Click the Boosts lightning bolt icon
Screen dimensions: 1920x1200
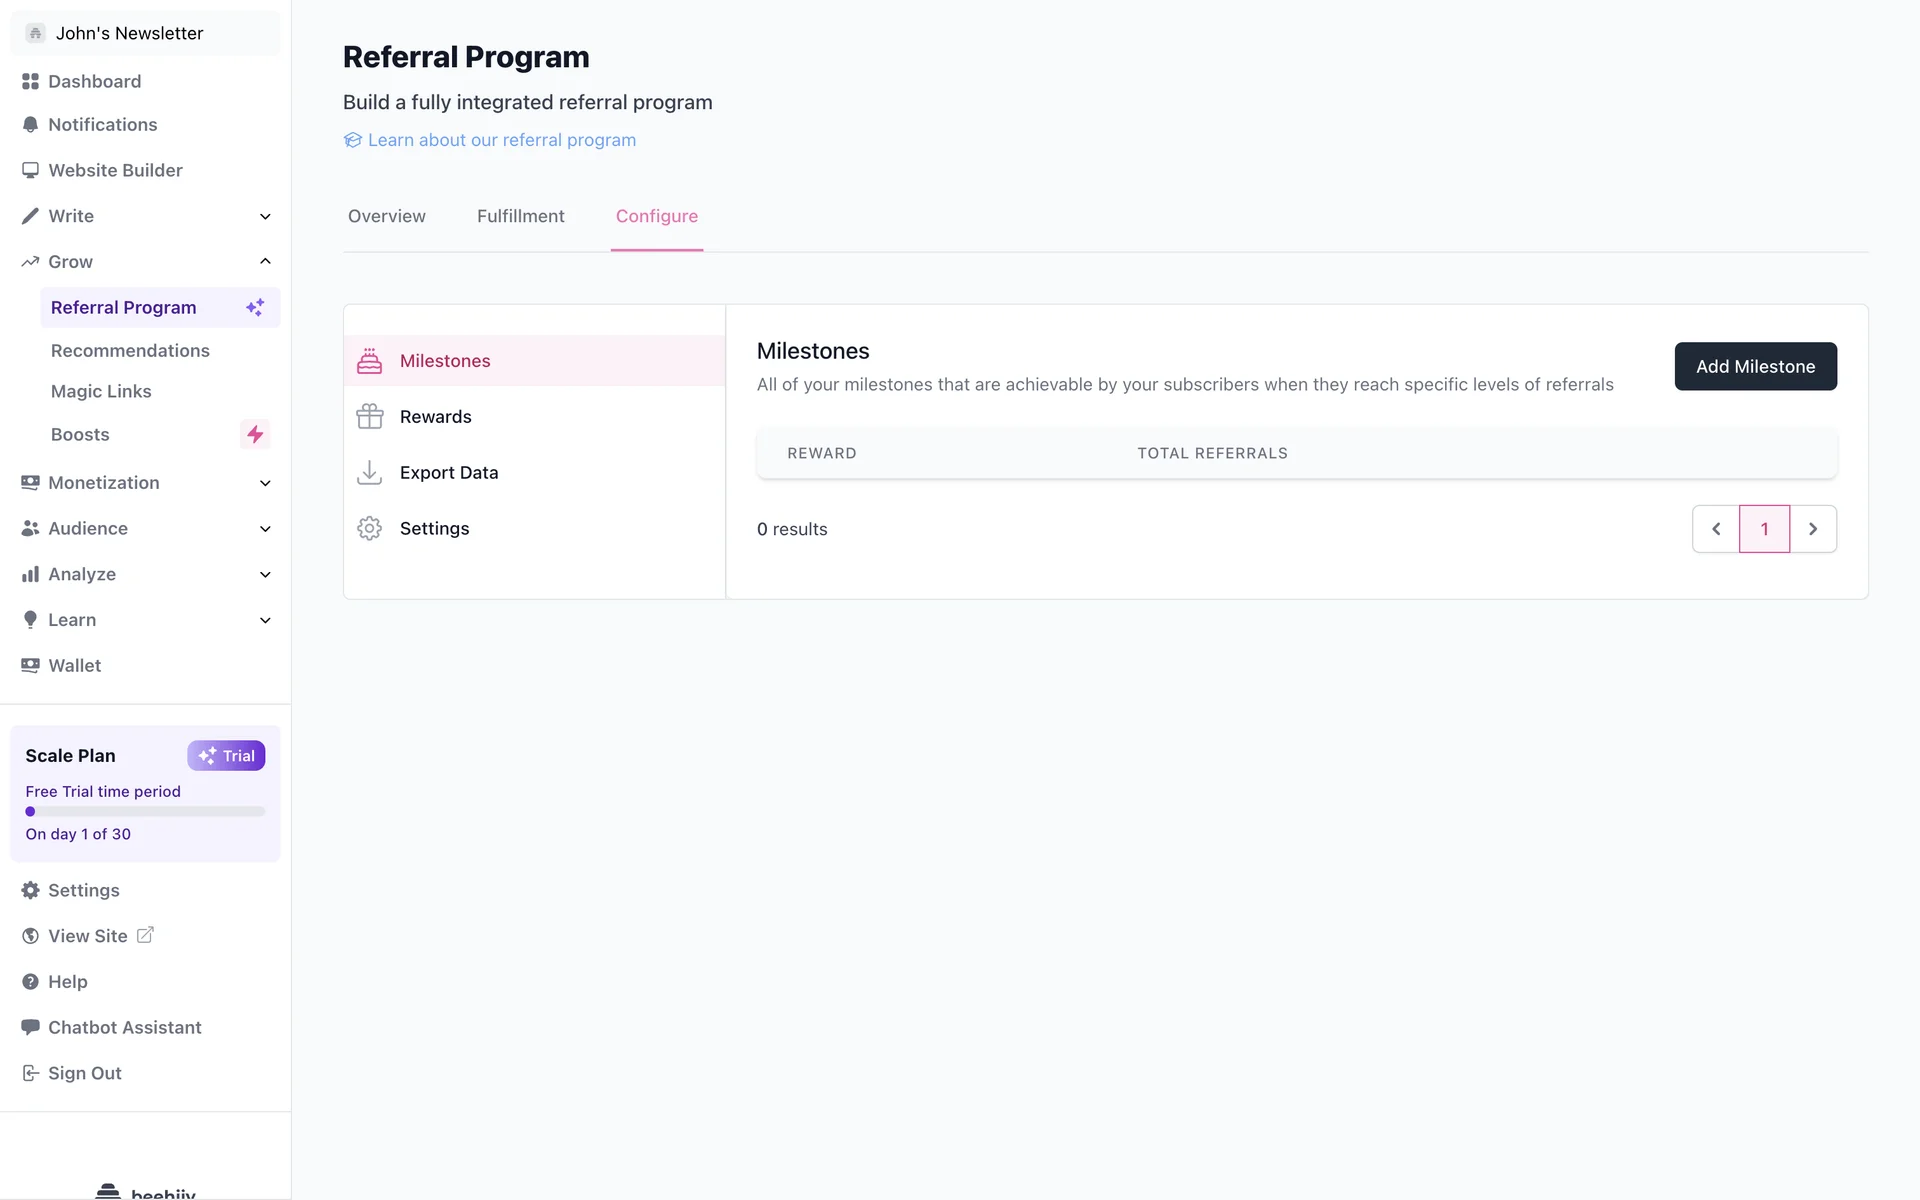255,434
